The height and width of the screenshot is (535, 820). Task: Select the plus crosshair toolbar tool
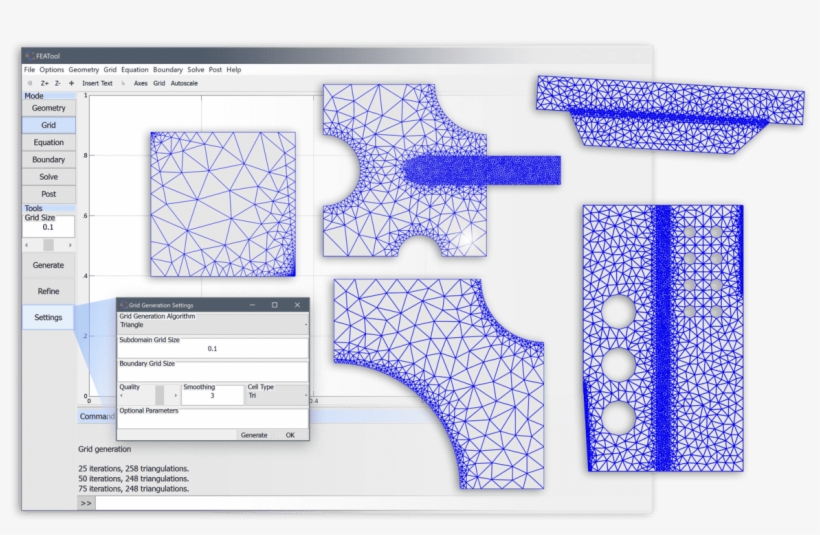pyautogui.click(x=71, y=83)
